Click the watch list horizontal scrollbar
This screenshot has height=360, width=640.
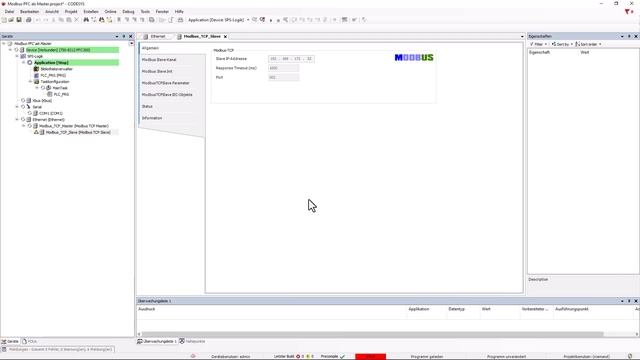[x=372, y=334]
